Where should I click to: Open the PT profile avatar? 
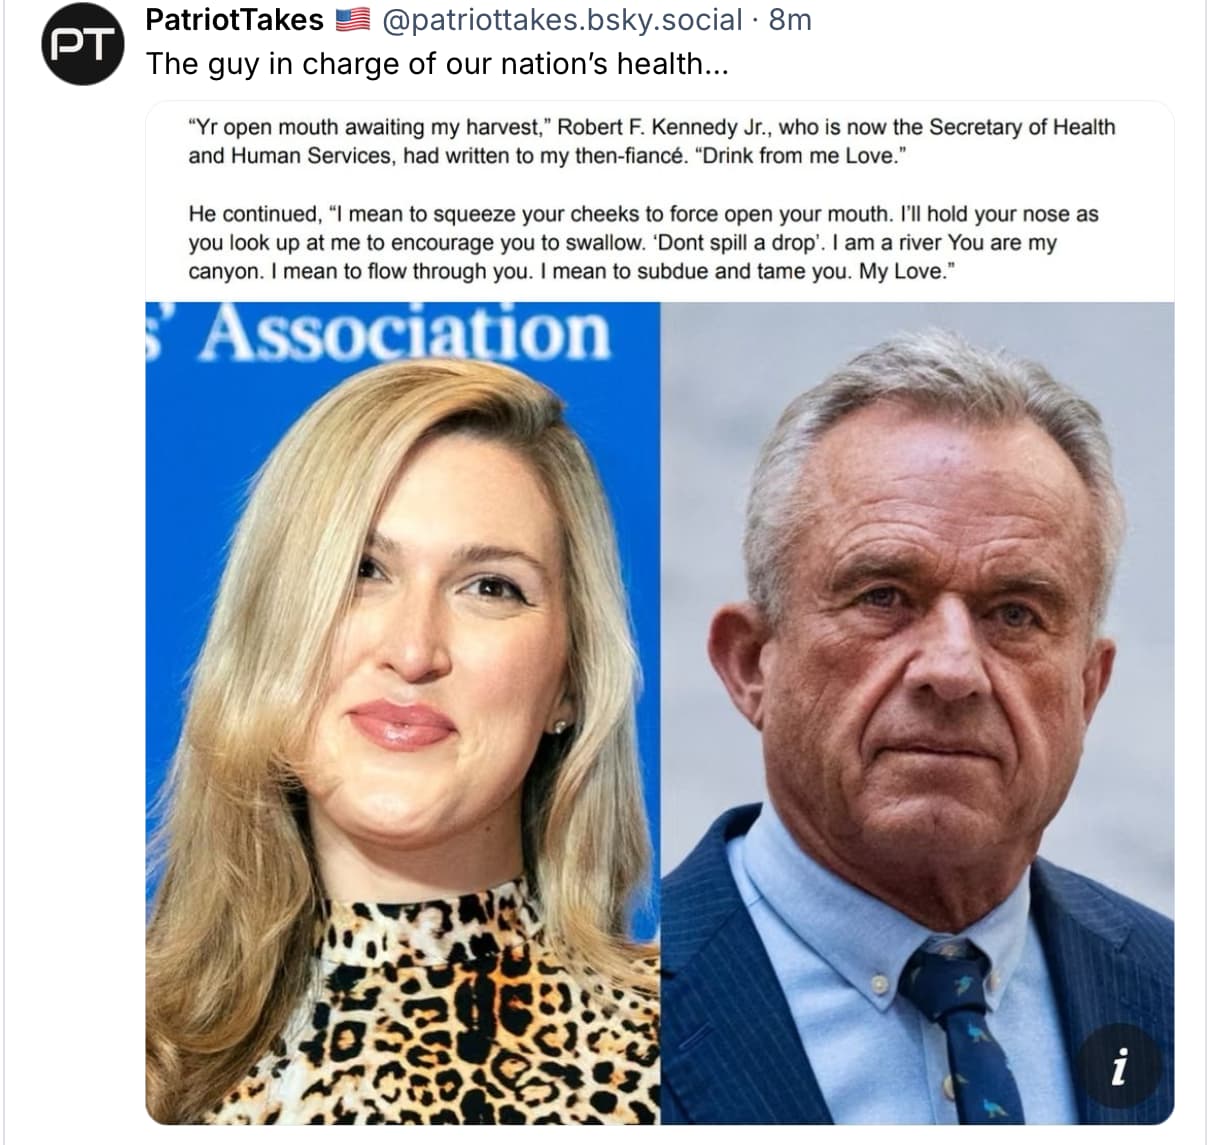[x=82, y=43]
